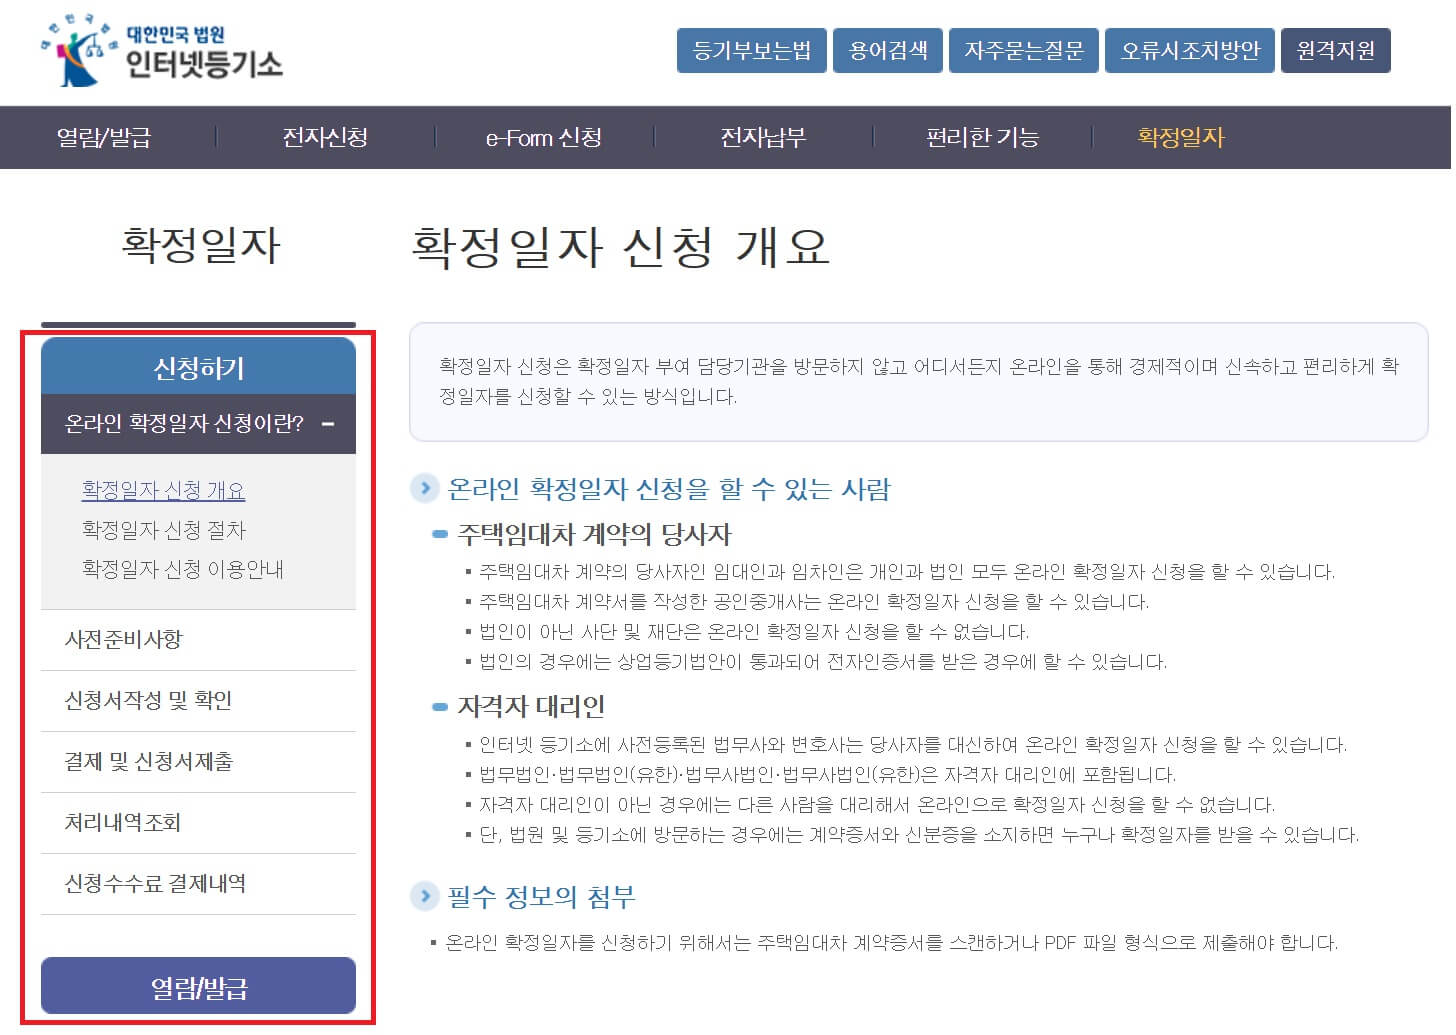Image resolution: width=1456 pixels, height=1035 pixels.
Task: Click the arrow icon before 온라인 확정일자 신청을 할 수 있는 사람
Action: click(424, 489)
